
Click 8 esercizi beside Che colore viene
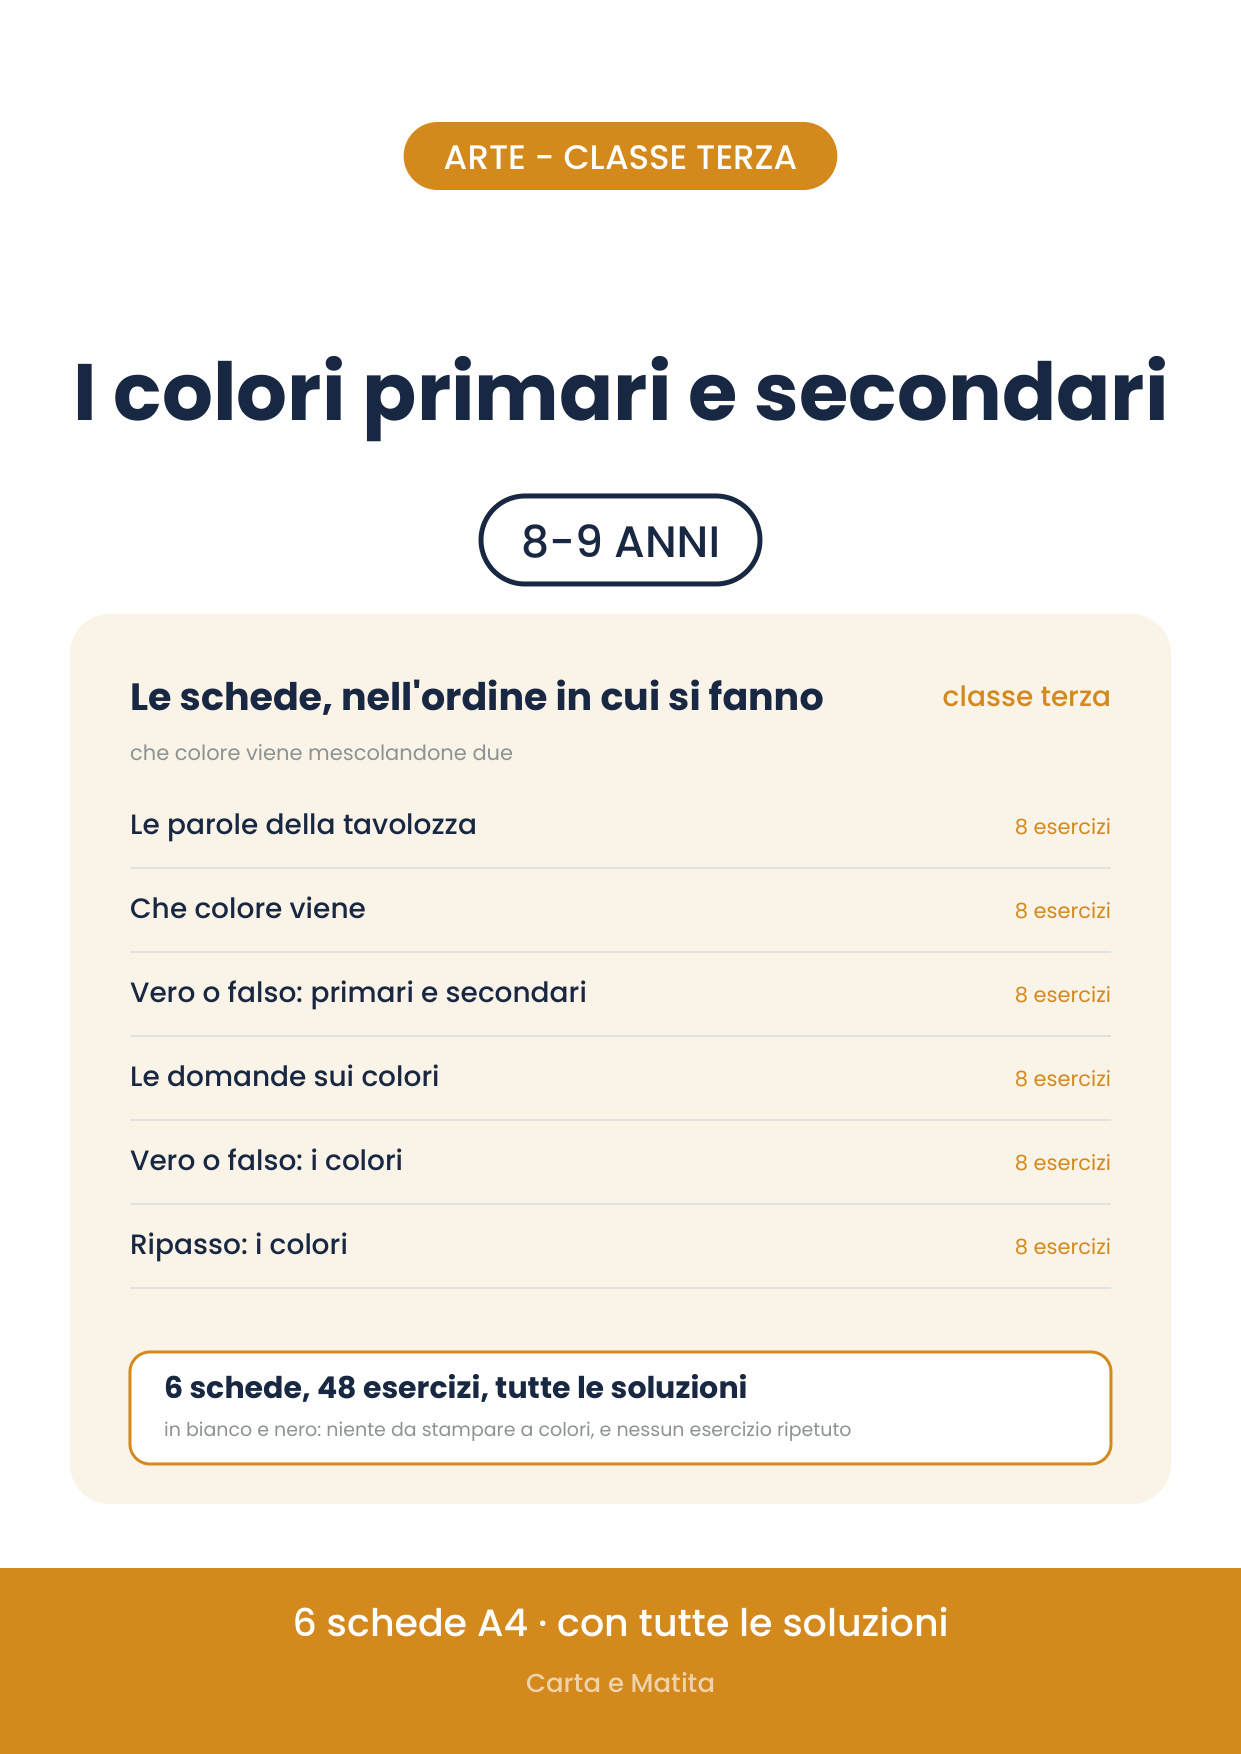[x=1062, y=911]
